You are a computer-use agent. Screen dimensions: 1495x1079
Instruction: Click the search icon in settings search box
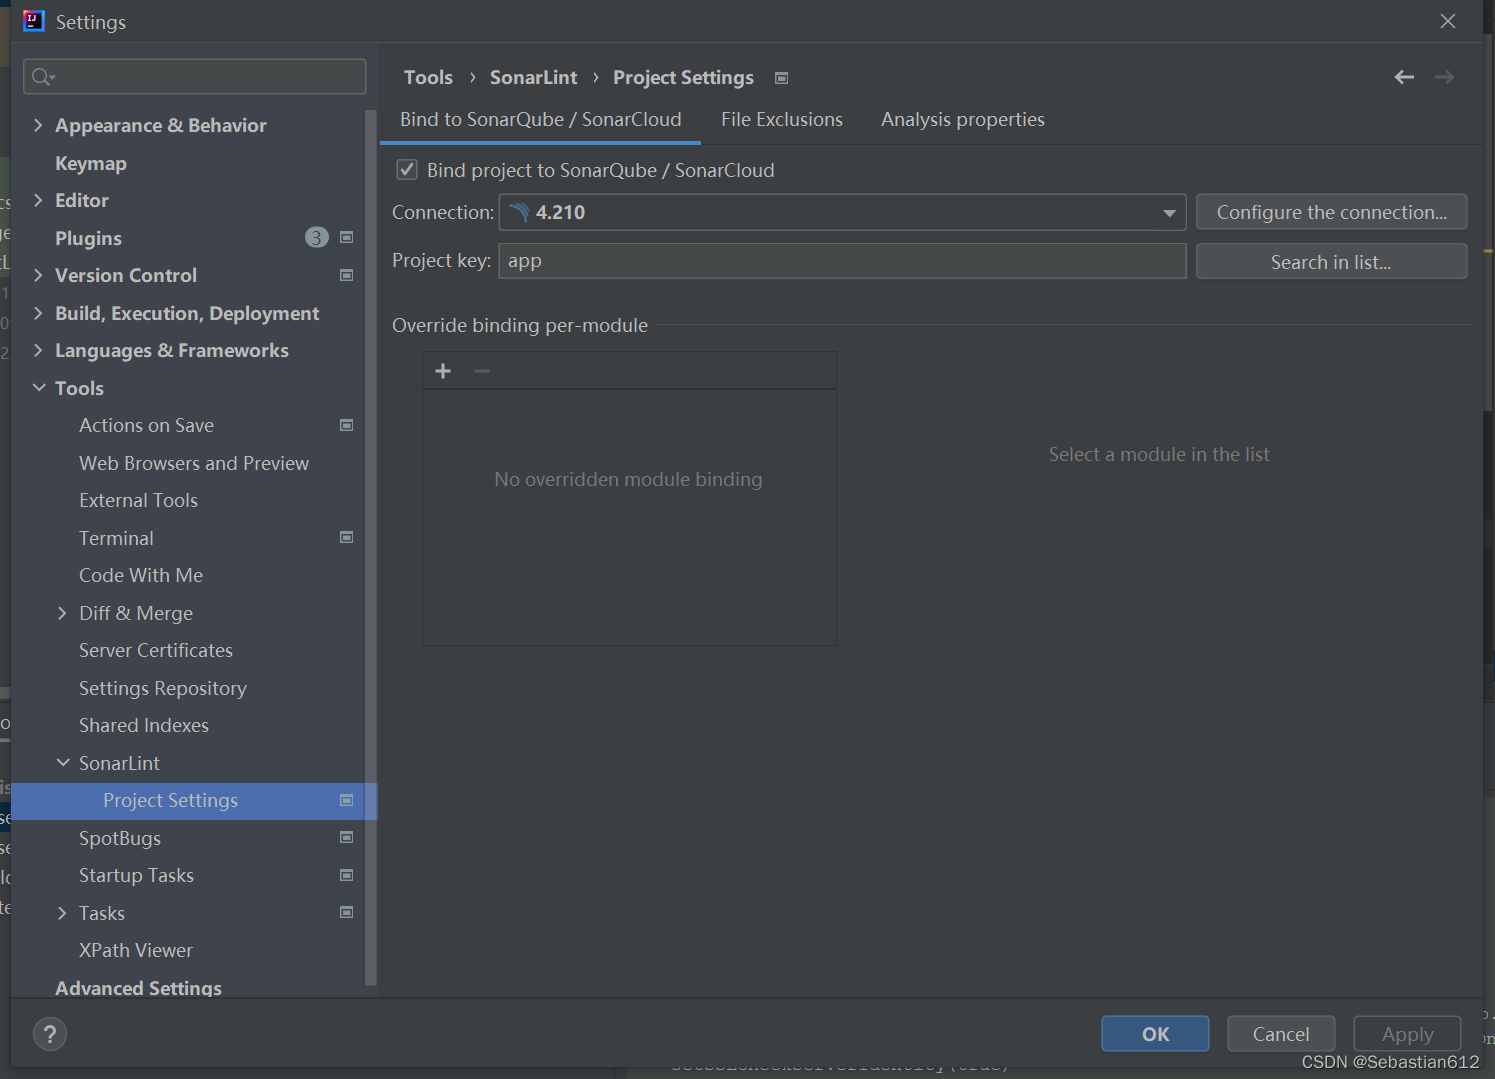[43, 77]
